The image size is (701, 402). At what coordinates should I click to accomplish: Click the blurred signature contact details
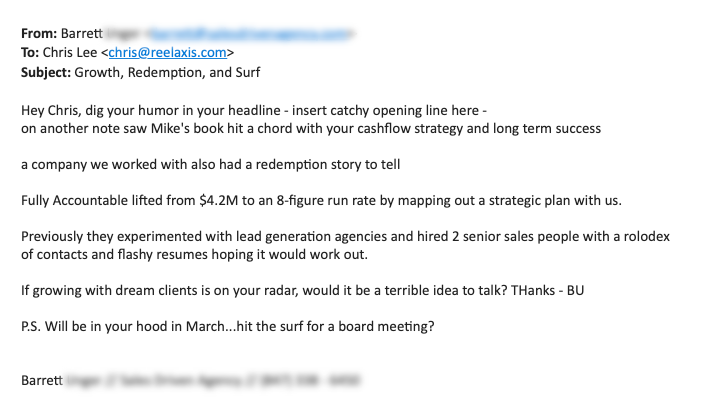(213, 381)
